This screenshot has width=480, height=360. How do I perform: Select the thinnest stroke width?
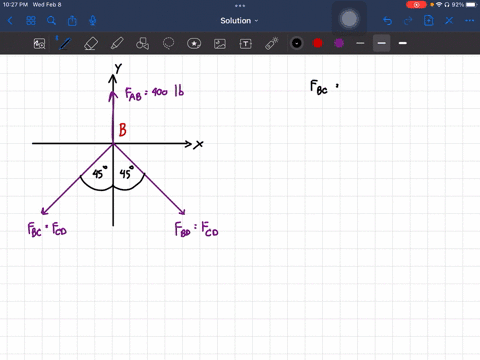click(x=360, y=43)
